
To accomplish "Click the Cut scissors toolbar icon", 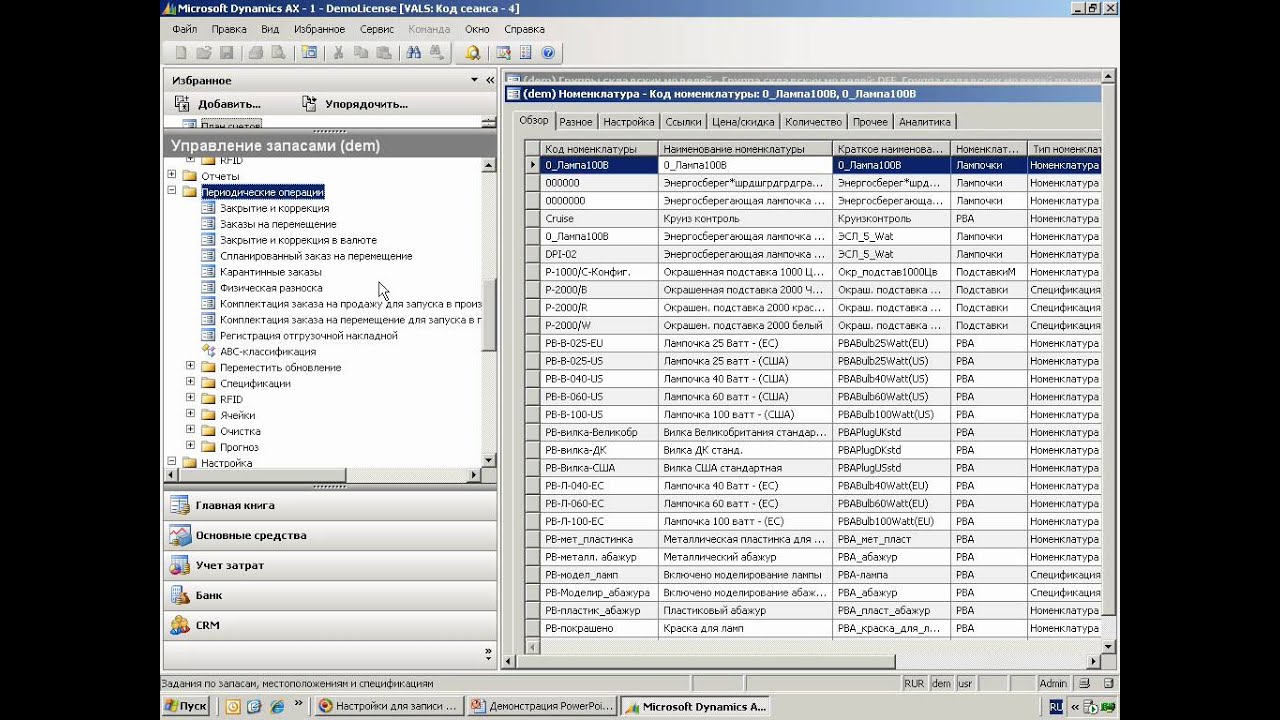I will [338, 53].
